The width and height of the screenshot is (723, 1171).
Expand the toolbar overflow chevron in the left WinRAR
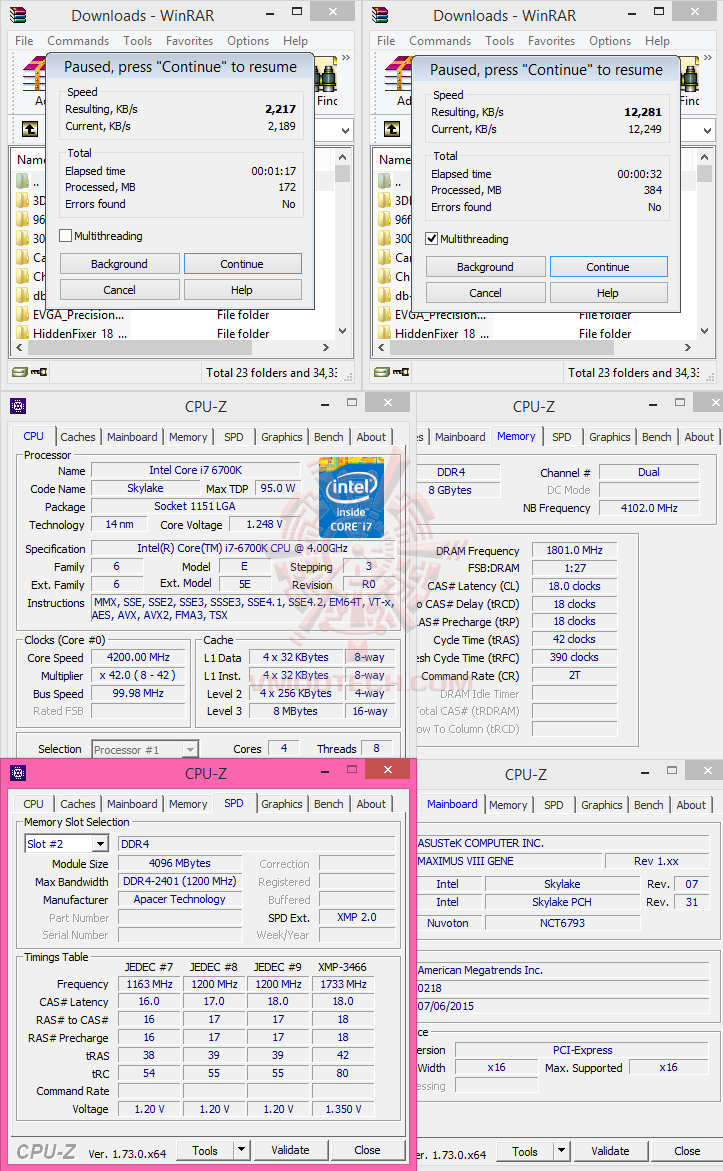pos(346,58)
